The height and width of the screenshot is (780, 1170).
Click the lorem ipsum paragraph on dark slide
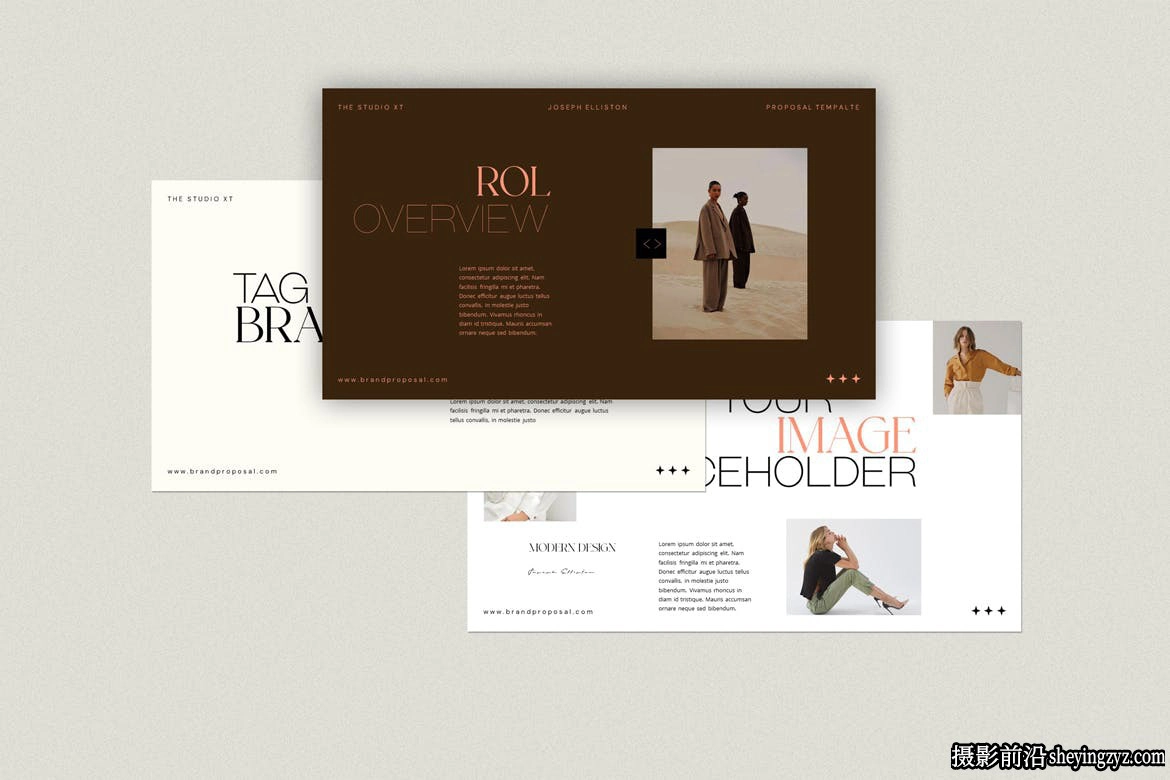[505, 300]
